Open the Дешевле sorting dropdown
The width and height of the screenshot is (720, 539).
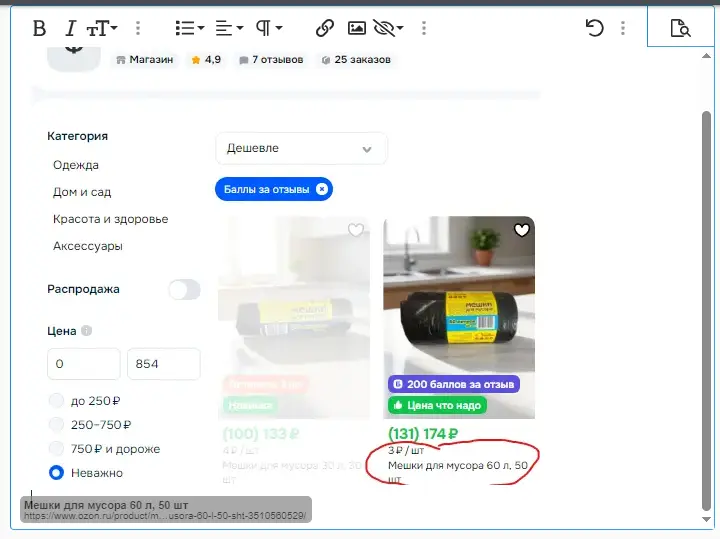click(x=301, y=148)
